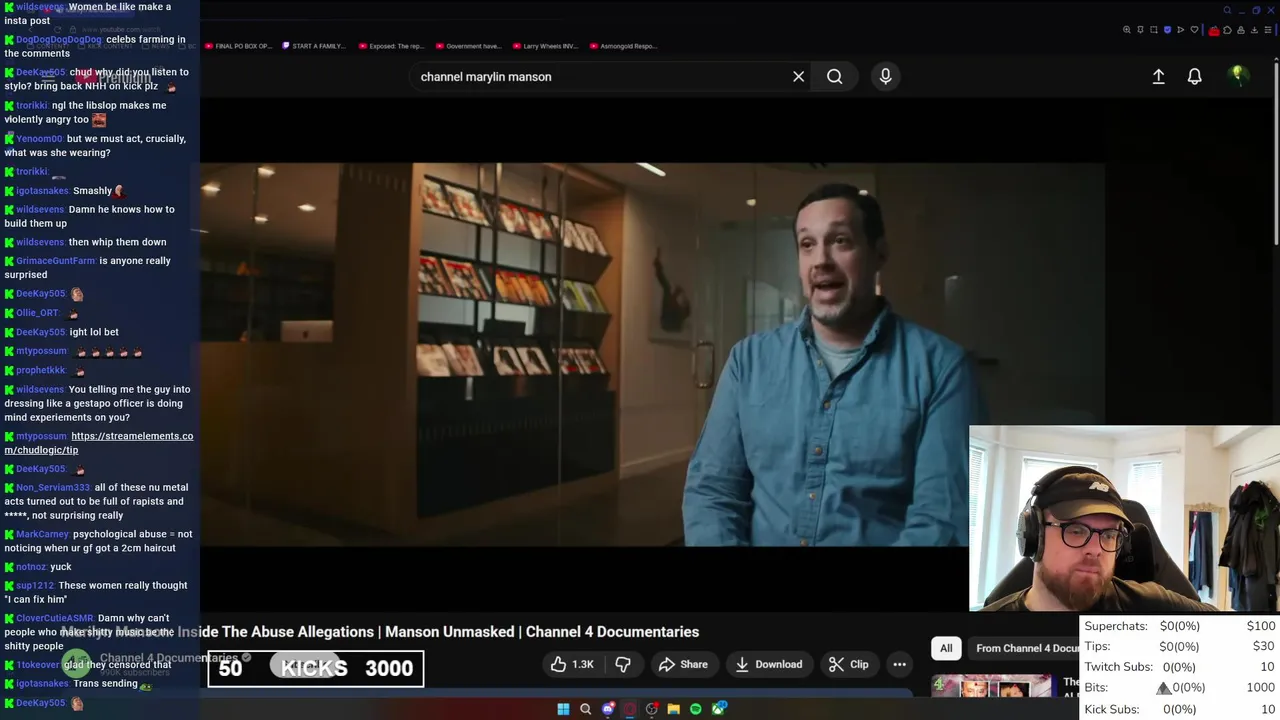Image resolution: width=1280 pixels, height=720 pixels.
Task: Open the FINAL PO BOX OP... bookmark
Action: [239, 46]
